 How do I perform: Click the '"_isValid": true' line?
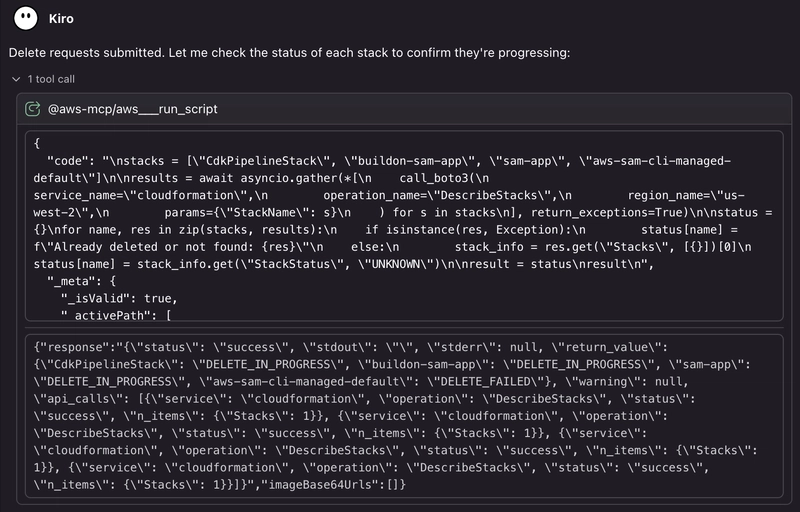click(119, 298)
